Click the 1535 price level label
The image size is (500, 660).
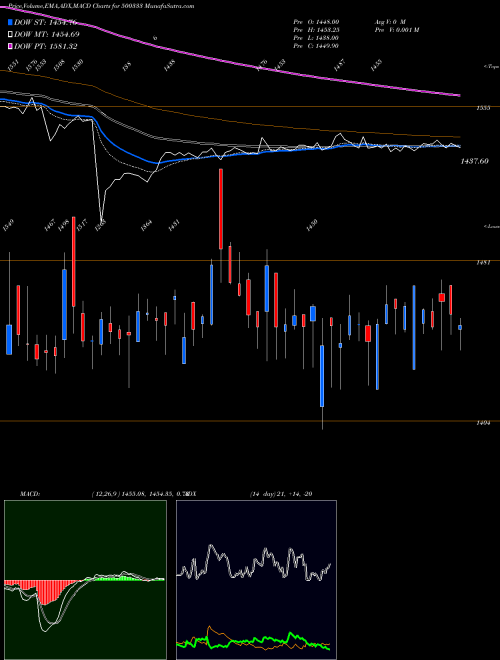tap(483, 108)
